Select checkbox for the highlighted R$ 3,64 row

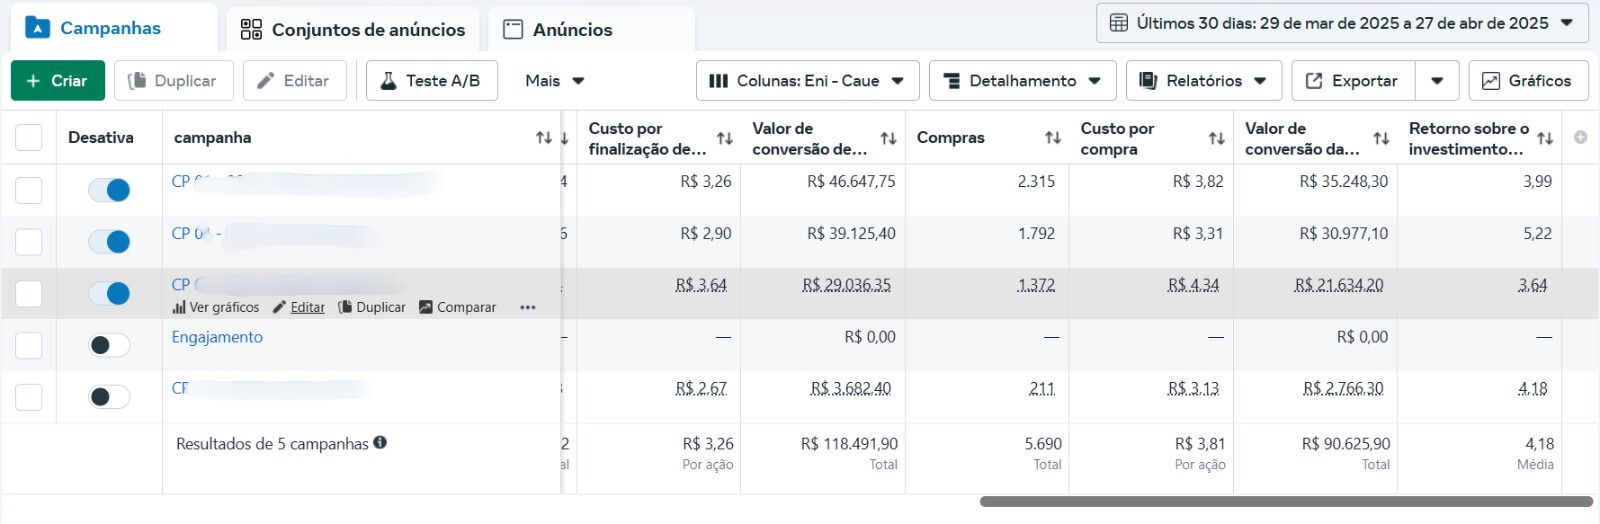pos(29,293)
